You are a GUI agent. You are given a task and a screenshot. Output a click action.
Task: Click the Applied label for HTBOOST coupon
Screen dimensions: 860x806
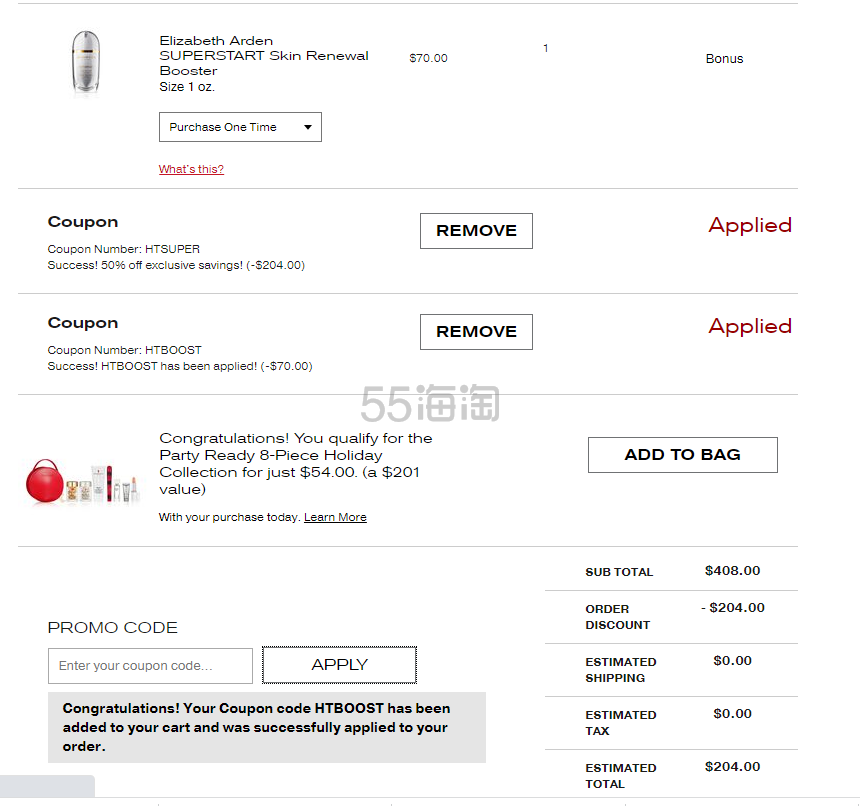[750, 326]
